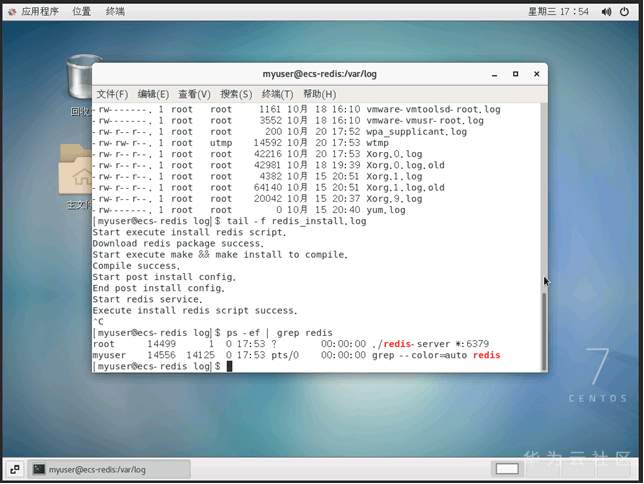
Task: Click the power icon in top panel
Action: (624, 12)
